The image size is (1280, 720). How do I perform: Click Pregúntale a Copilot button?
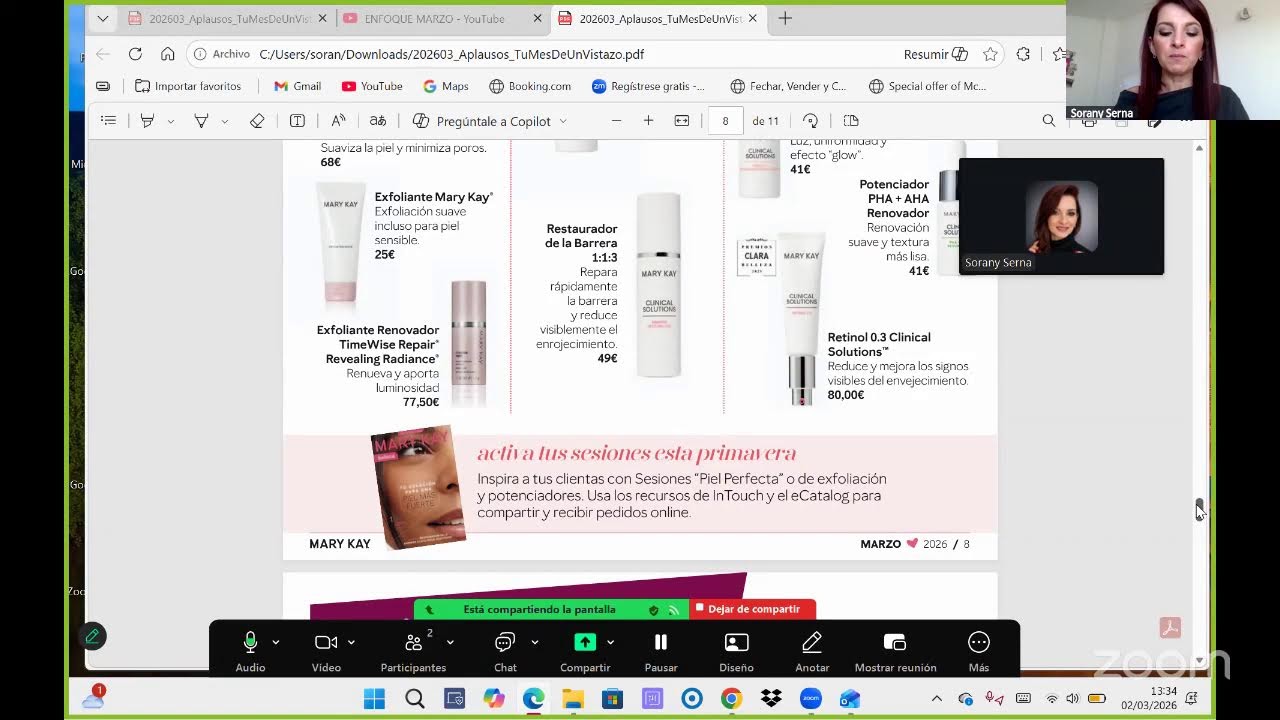click(483, 121)
